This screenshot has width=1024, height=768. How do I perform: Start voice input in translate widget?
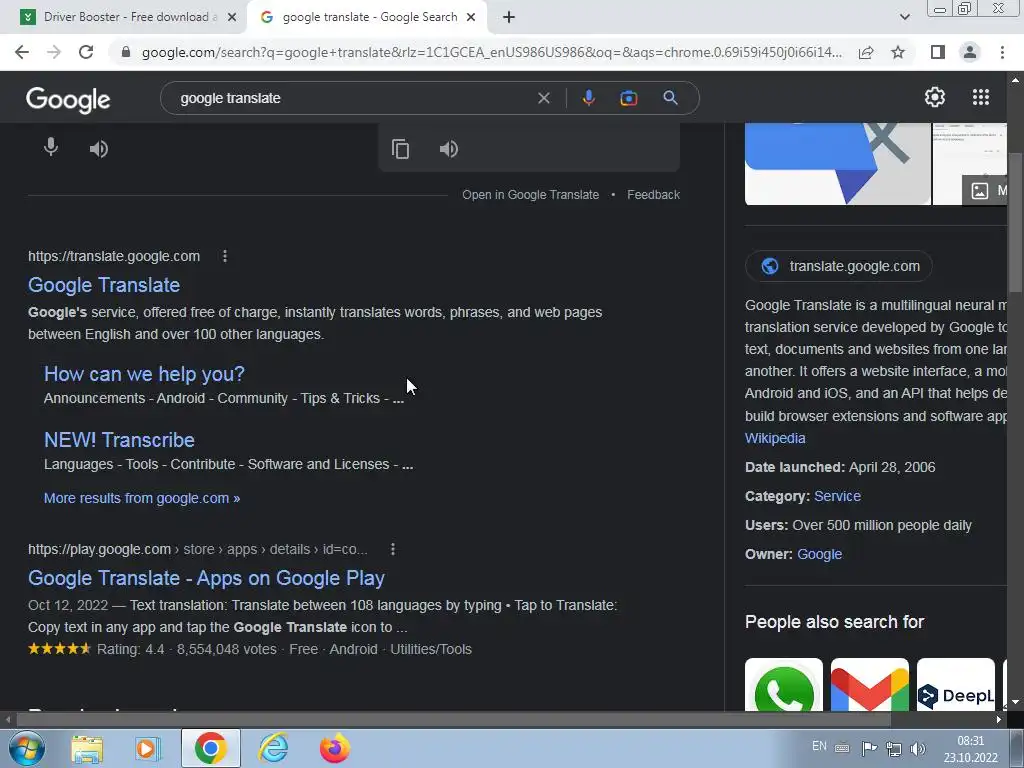(51, 148)
